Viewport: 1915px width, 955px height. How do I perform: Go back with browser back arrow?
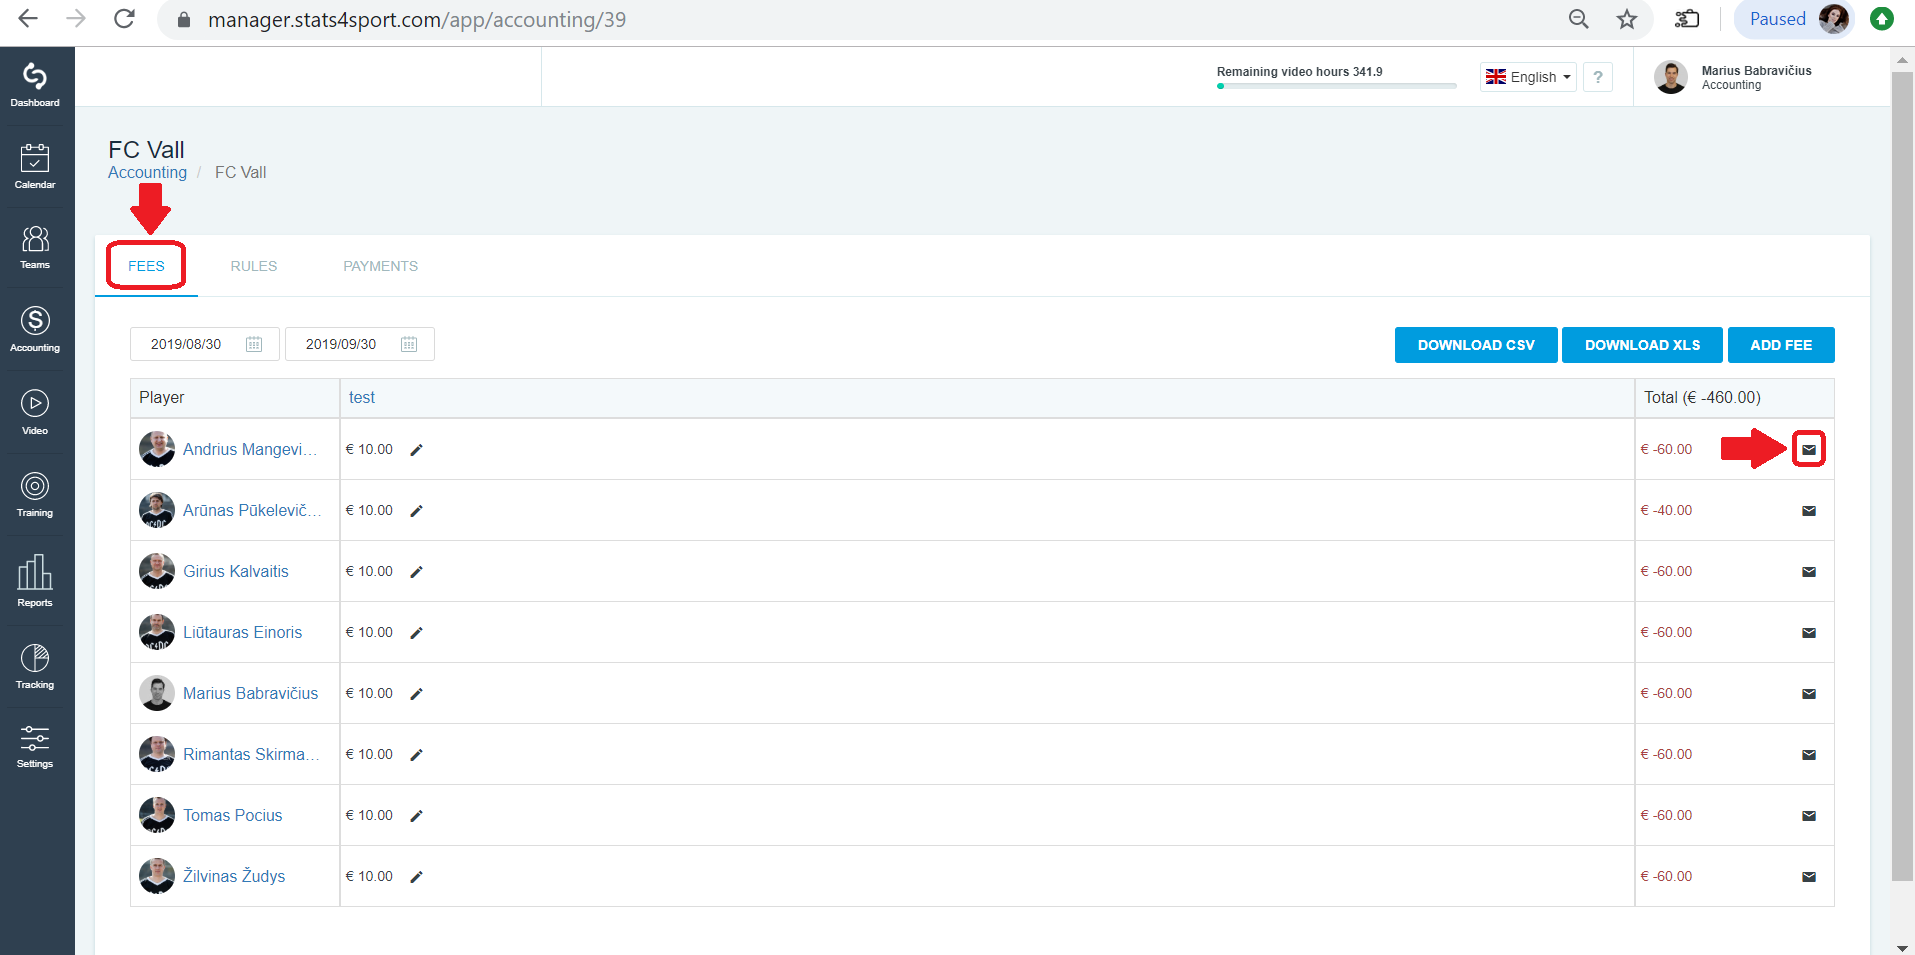tap(28, 19)
